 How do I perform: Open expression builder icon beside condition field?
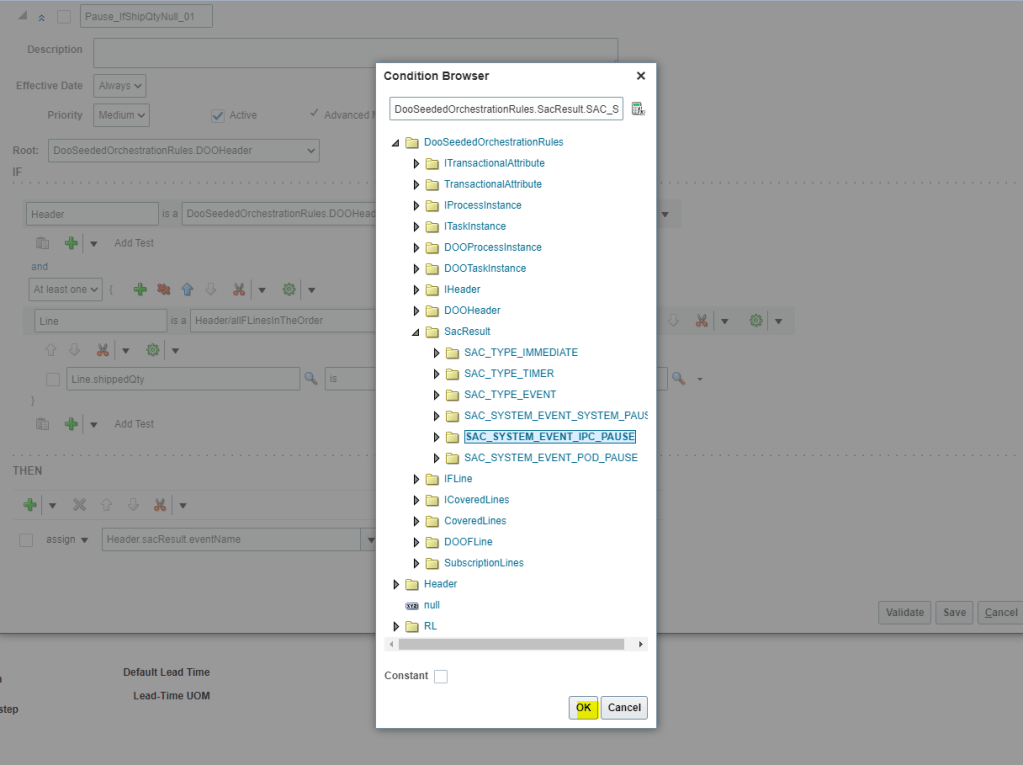[637, 109]
